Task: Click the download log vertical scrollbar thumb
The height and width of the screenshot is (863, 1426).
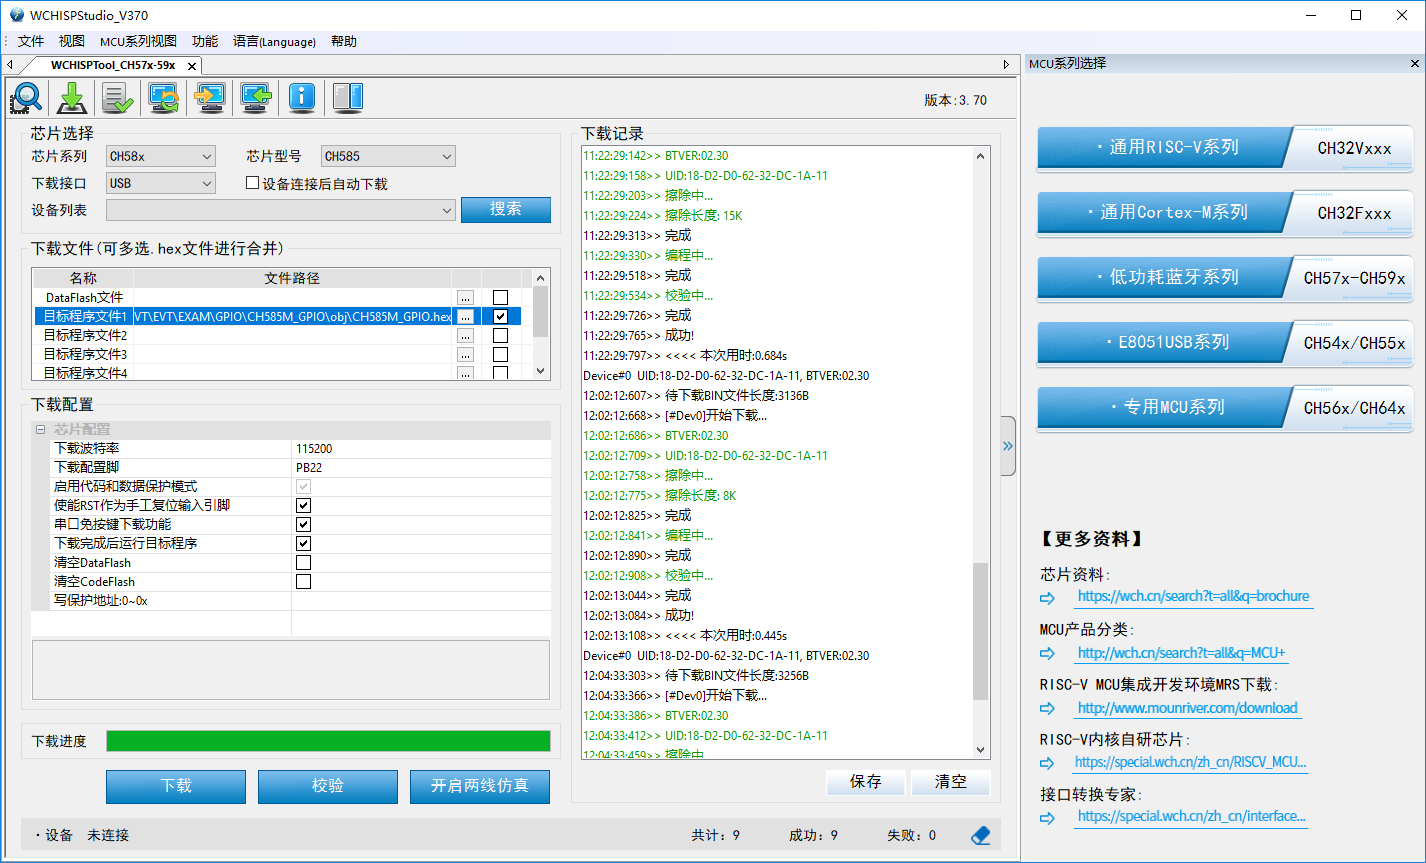Action: (980, 630)
